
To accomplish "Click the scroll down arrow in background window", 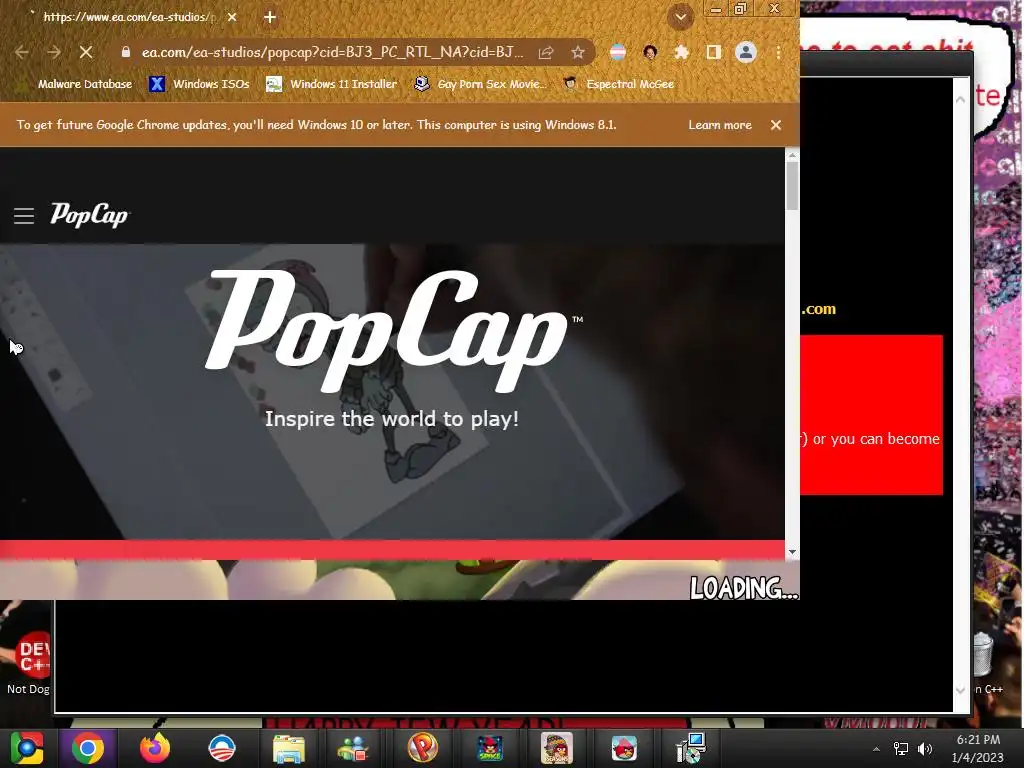I will point(961,690).
